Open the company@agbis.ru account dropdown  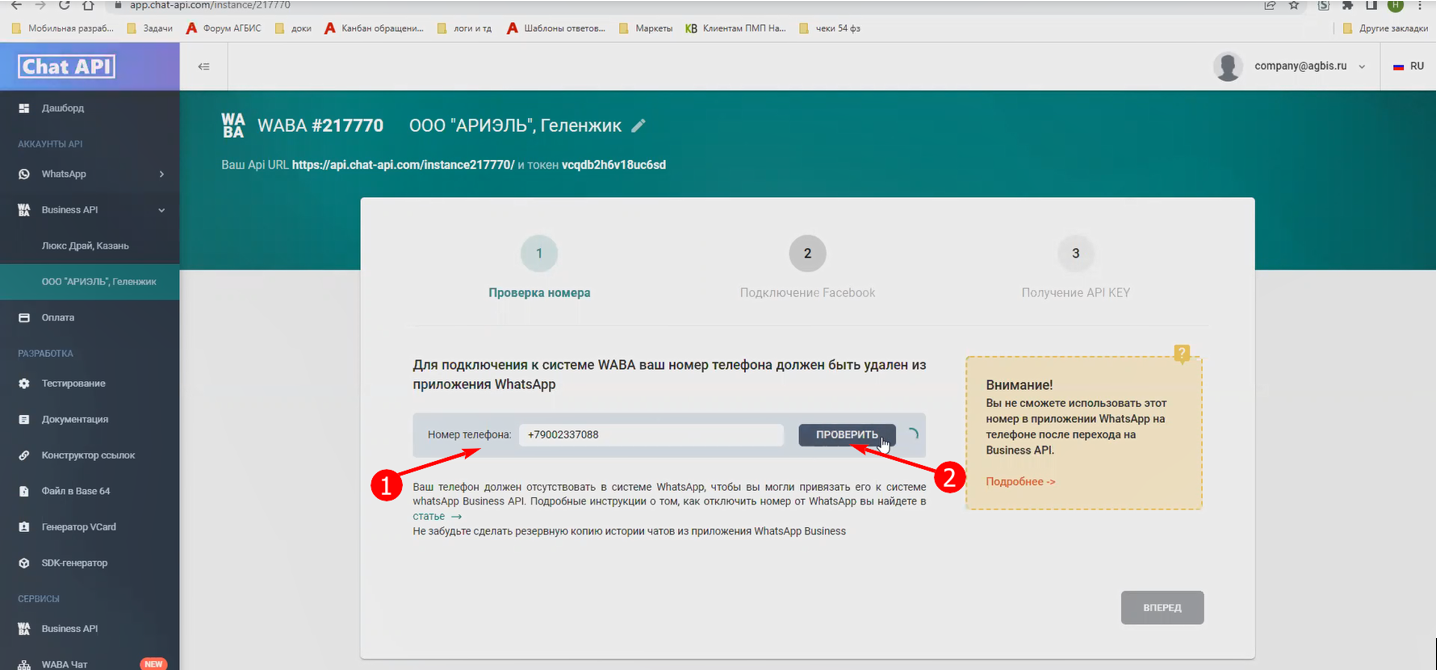click(x=1310, y=67)
